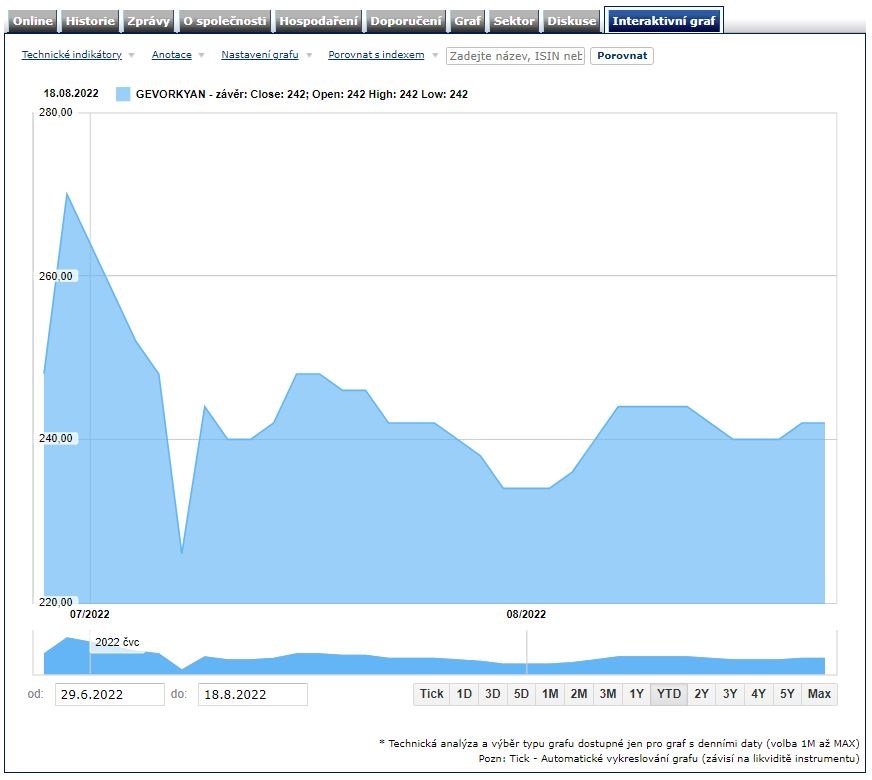Click the GEVORKYAN blue legend swatch

[x=123, y=94]
